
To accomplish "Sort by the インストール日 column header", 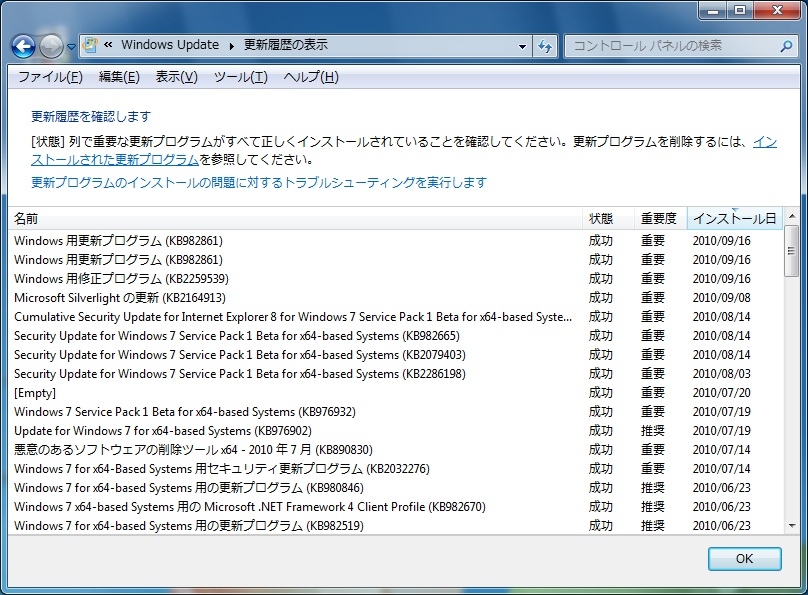I will [x=735, y=218].
